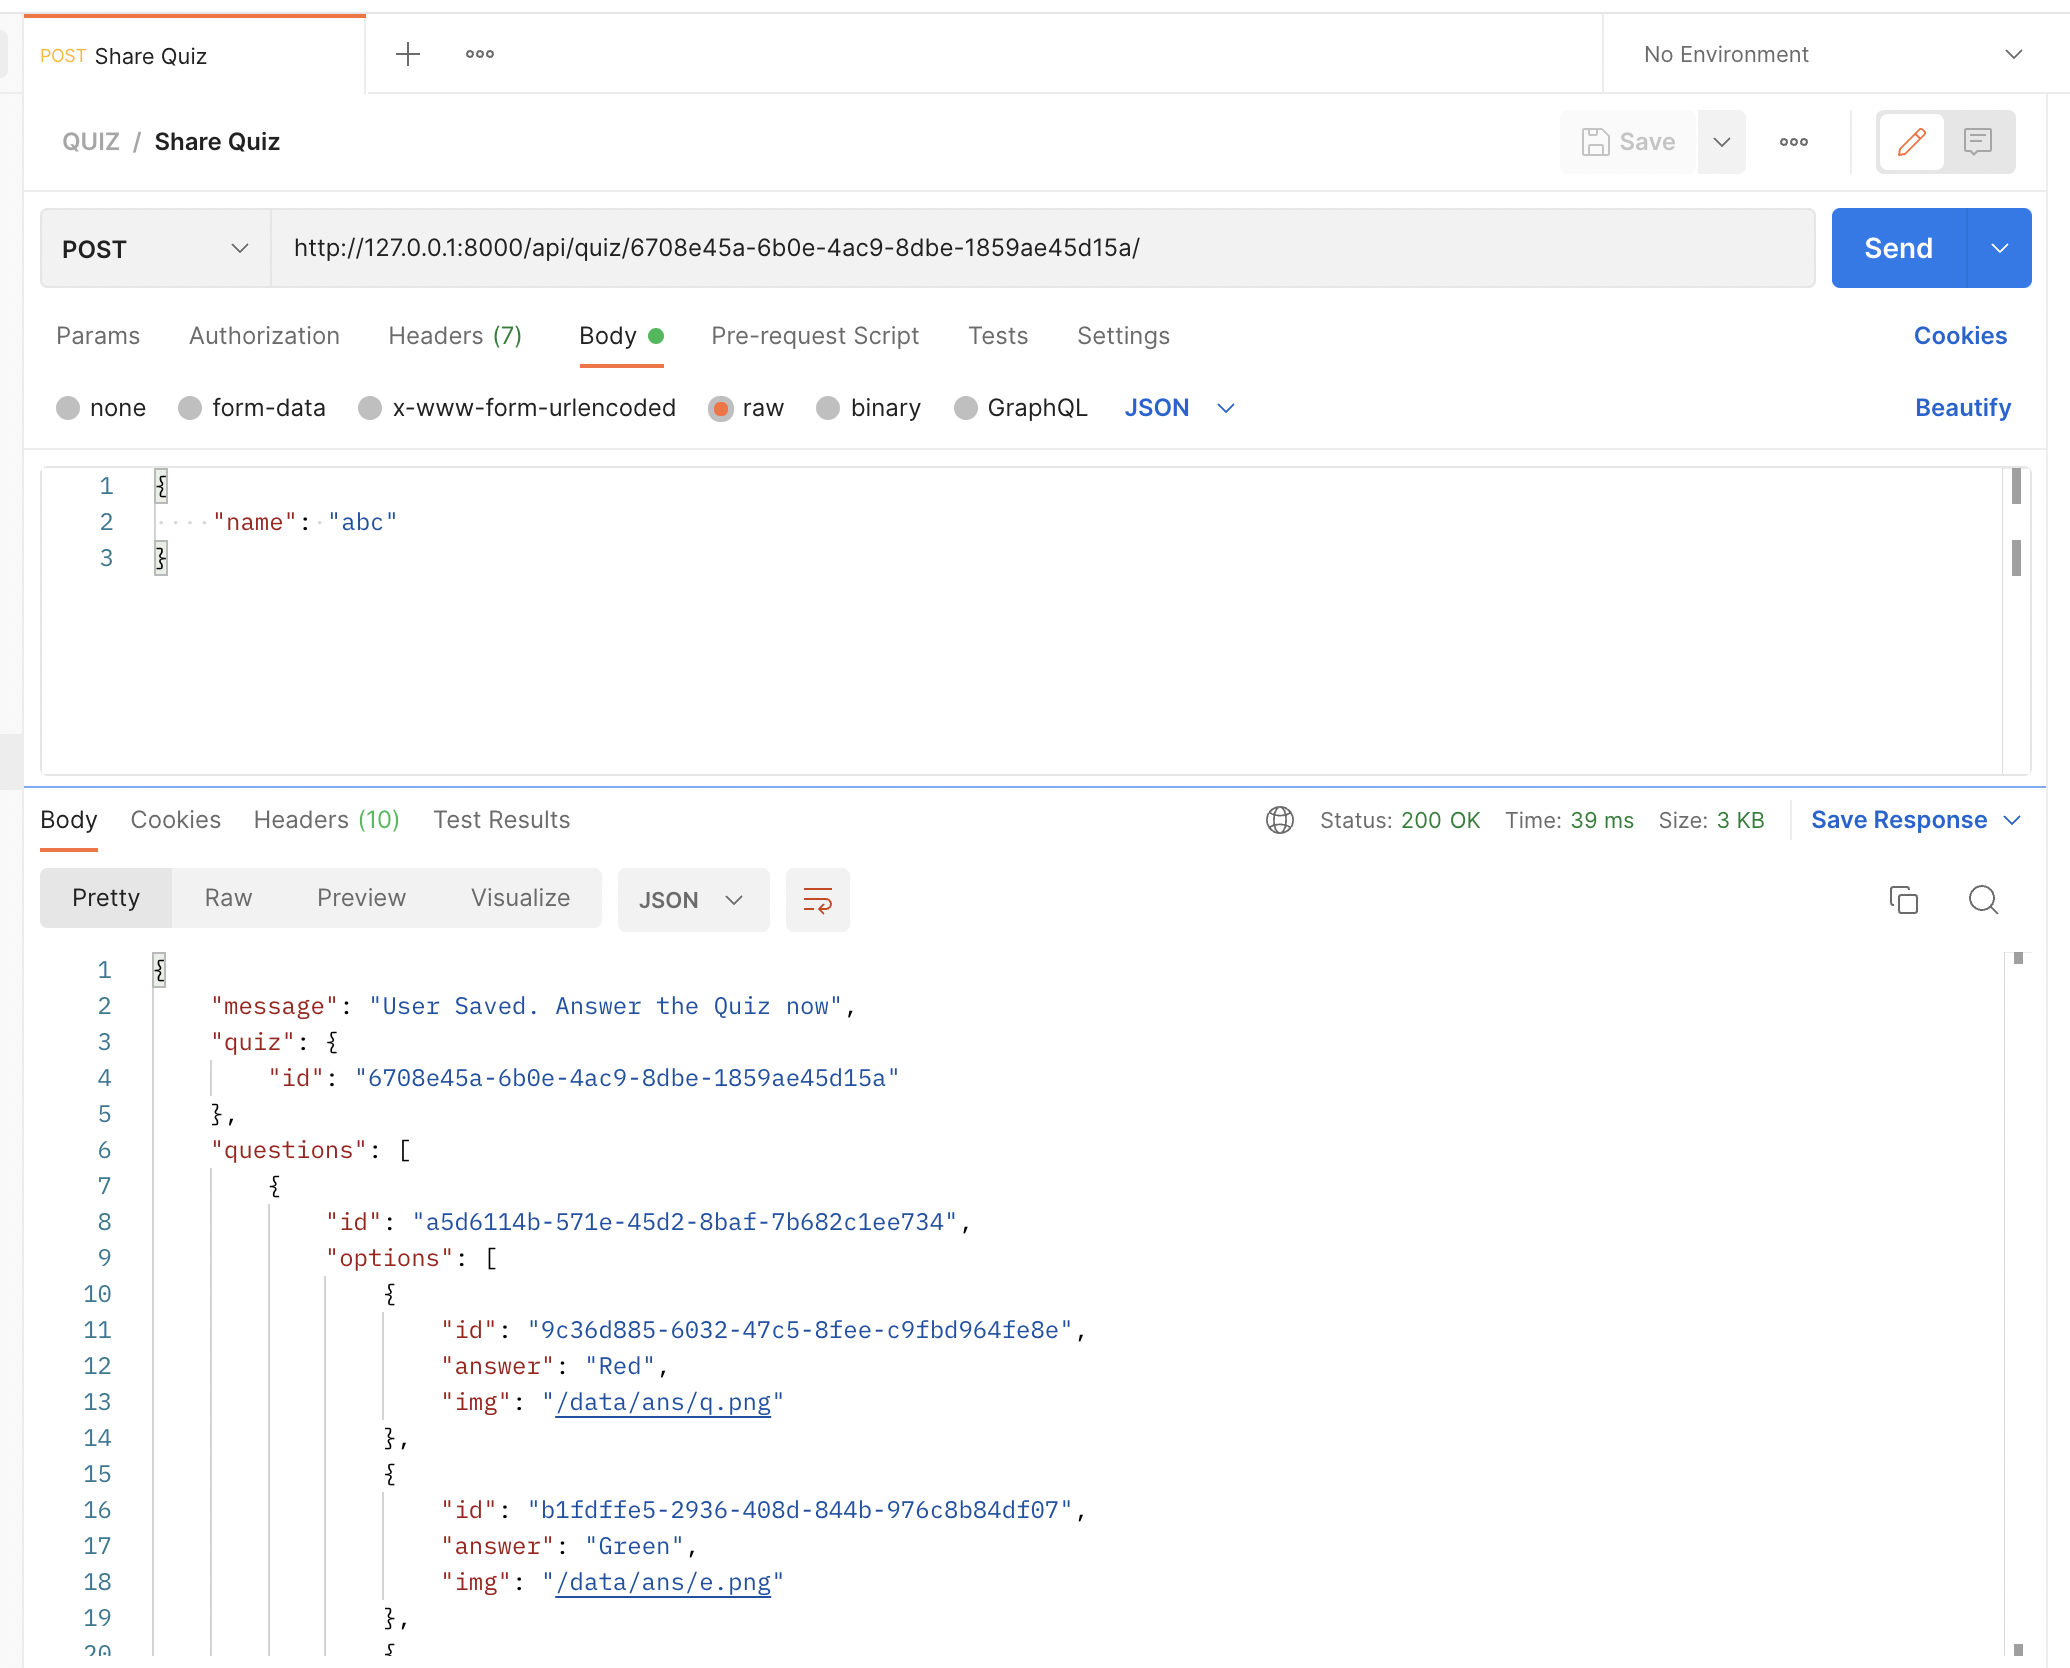Search the response with magnifier icon
This screenshot has width=2070, height=1668.
point(1983,900)
